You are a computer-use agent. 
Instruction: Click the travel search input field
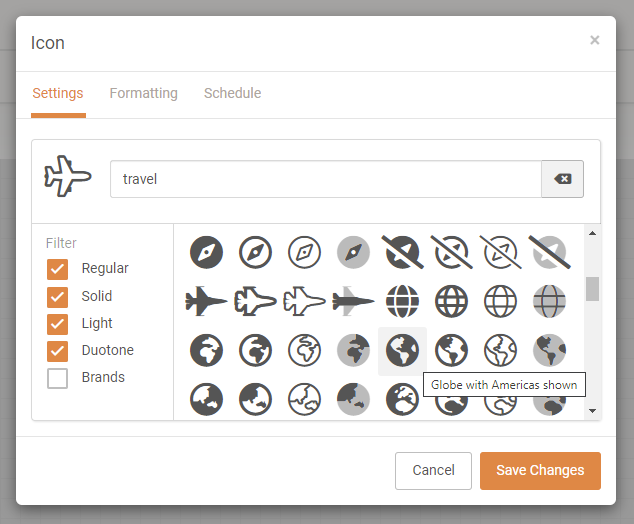point(326,179)
